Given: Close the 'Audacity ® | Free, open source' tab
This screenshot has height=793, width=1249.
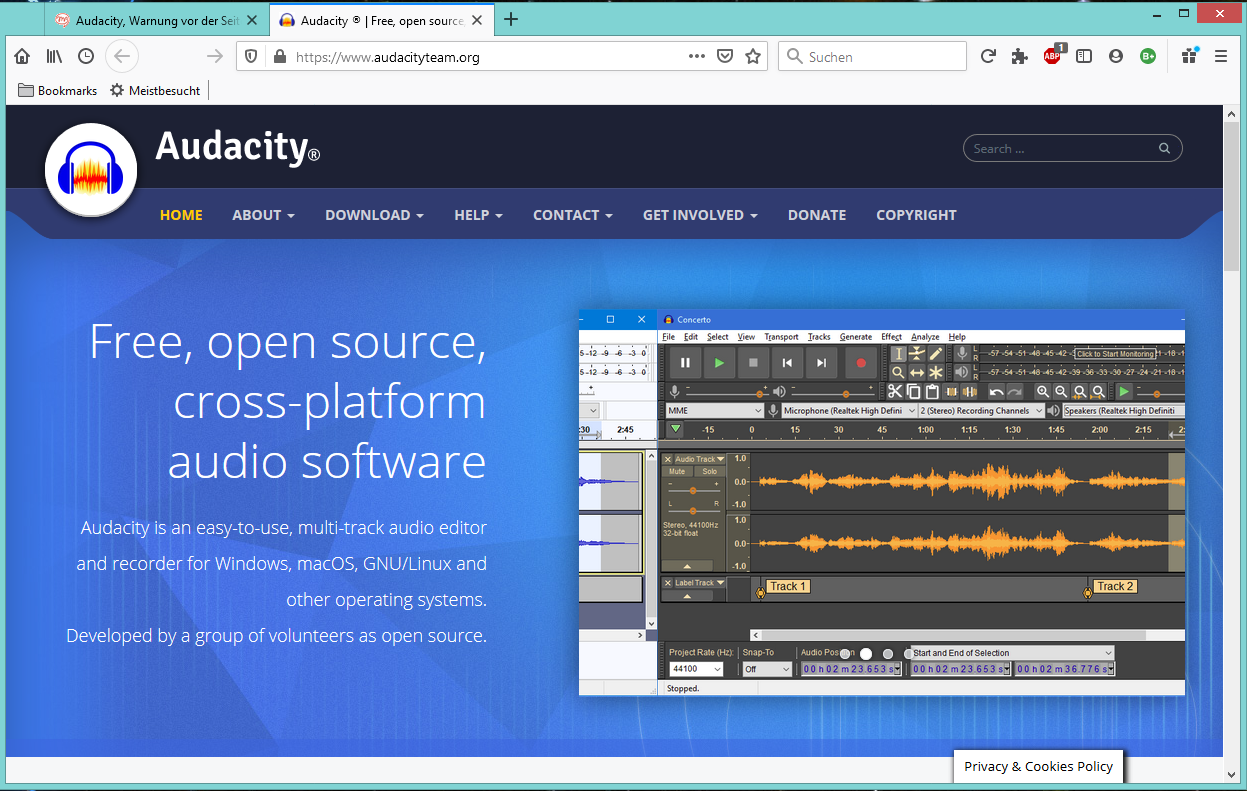Looking at the screenshot, I should (x=476, y=19).
